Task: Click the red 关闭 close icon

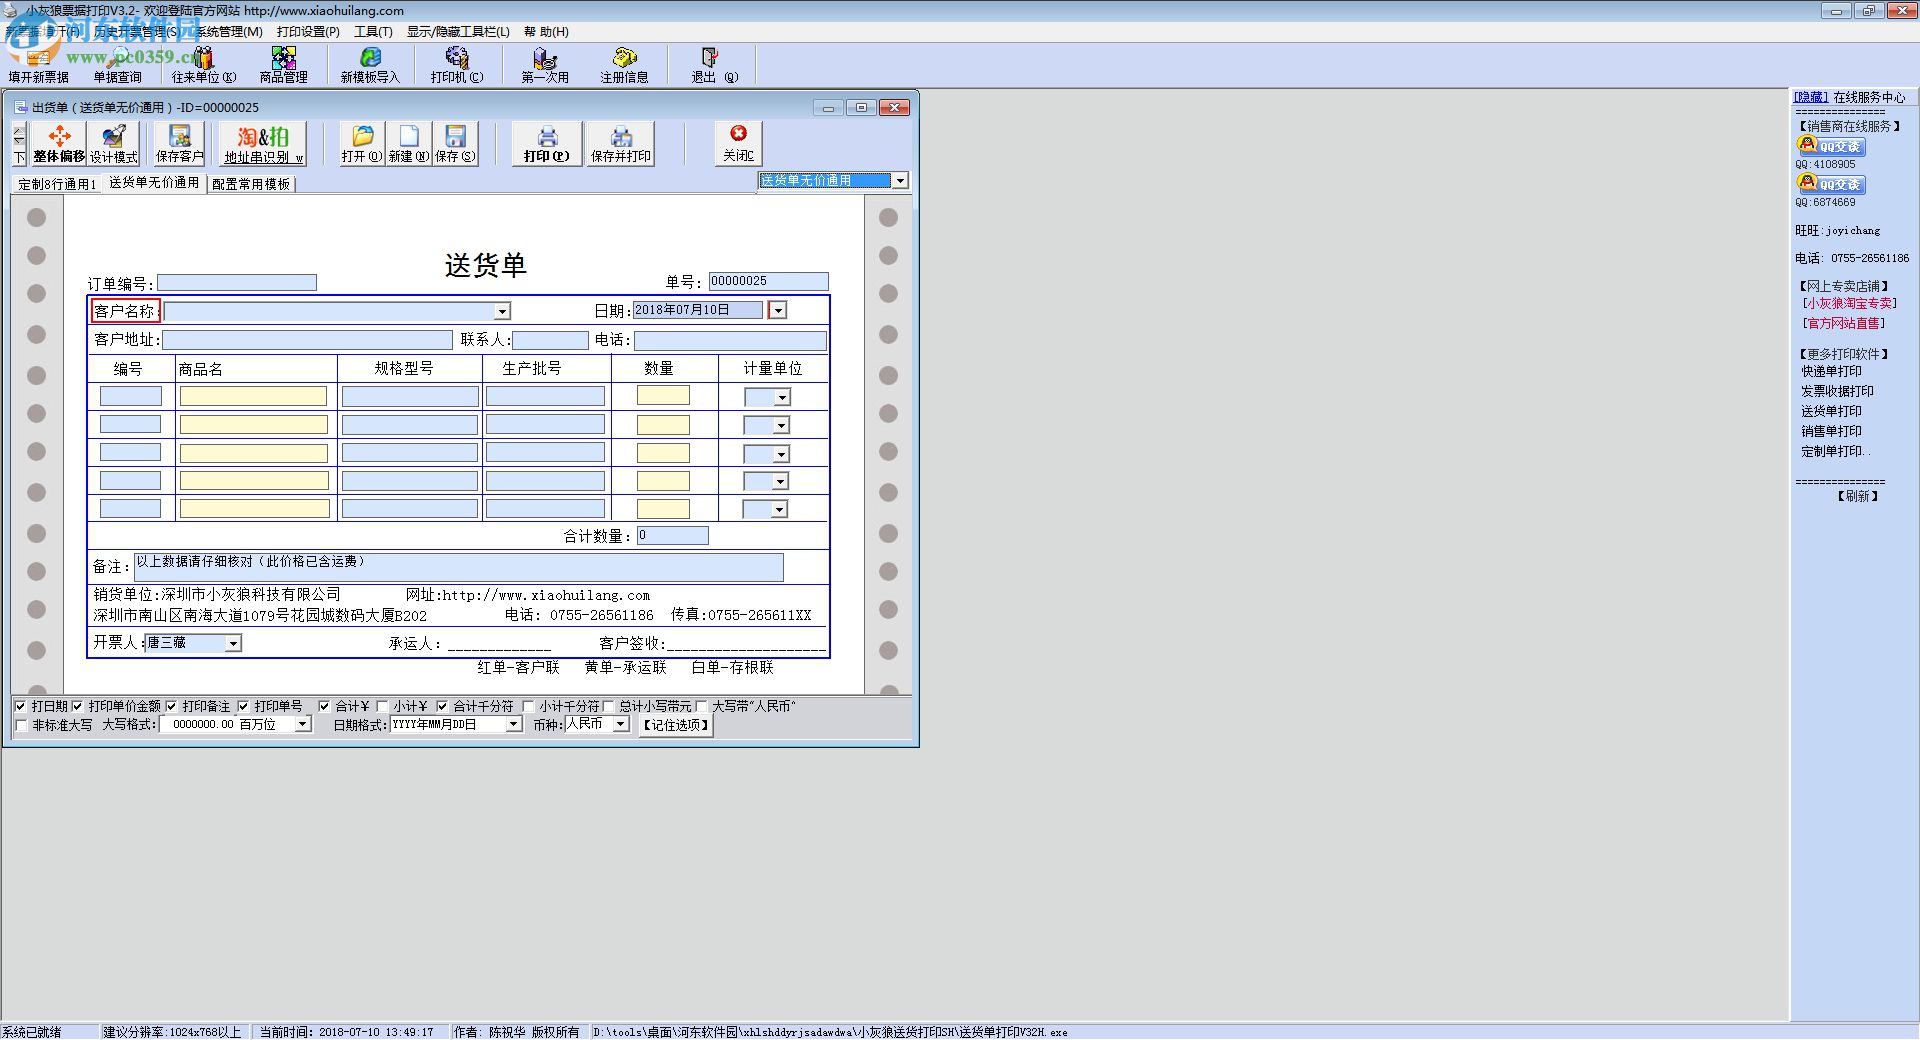Action: click(x=738, y=144)
